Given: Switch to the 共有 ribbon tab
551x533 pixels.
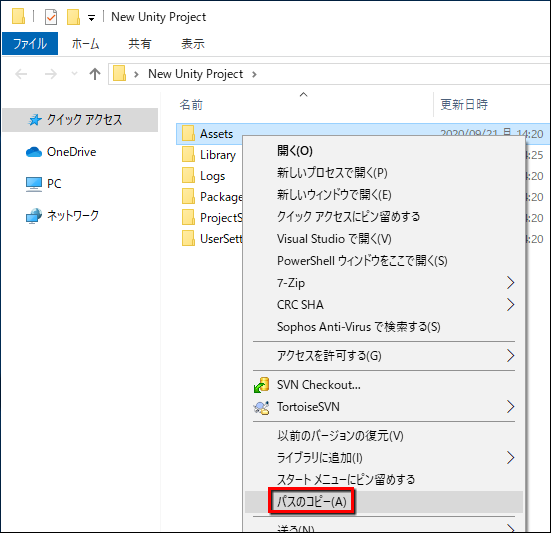Looking at the screenshot, I should 140,44.
